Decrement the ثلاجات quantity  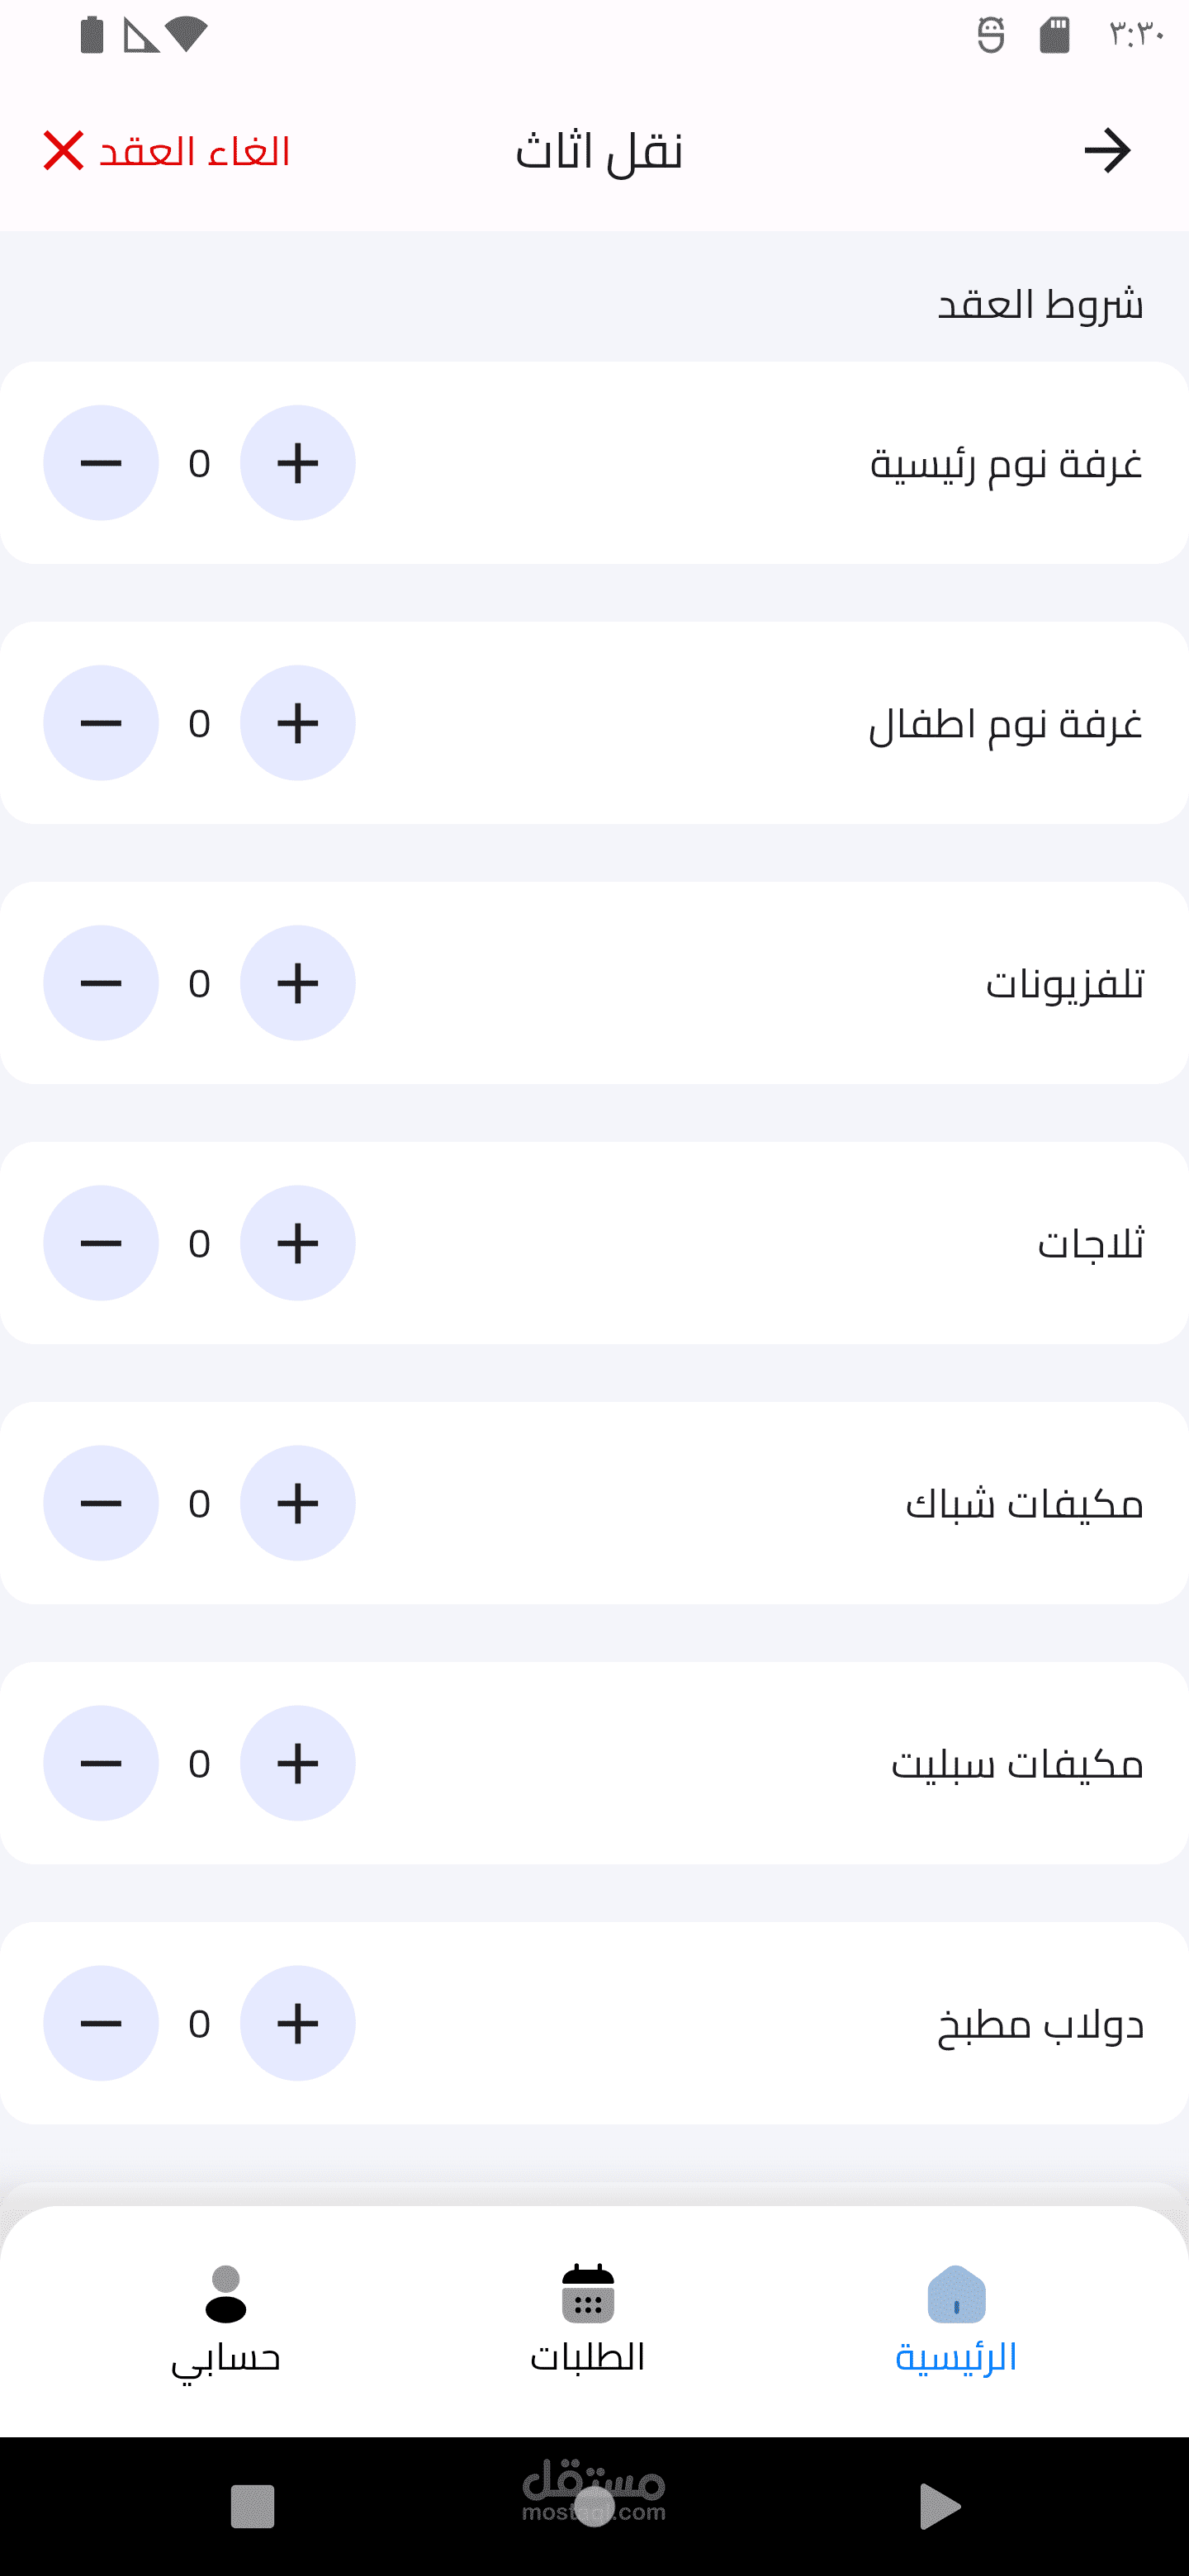point(101,1243)
